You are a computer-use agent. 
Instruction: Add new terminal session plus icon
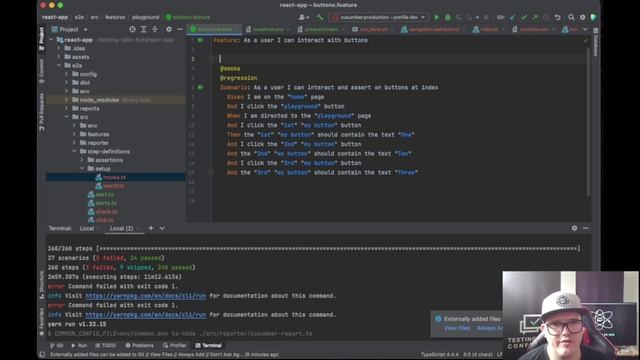tap(151, 228)
